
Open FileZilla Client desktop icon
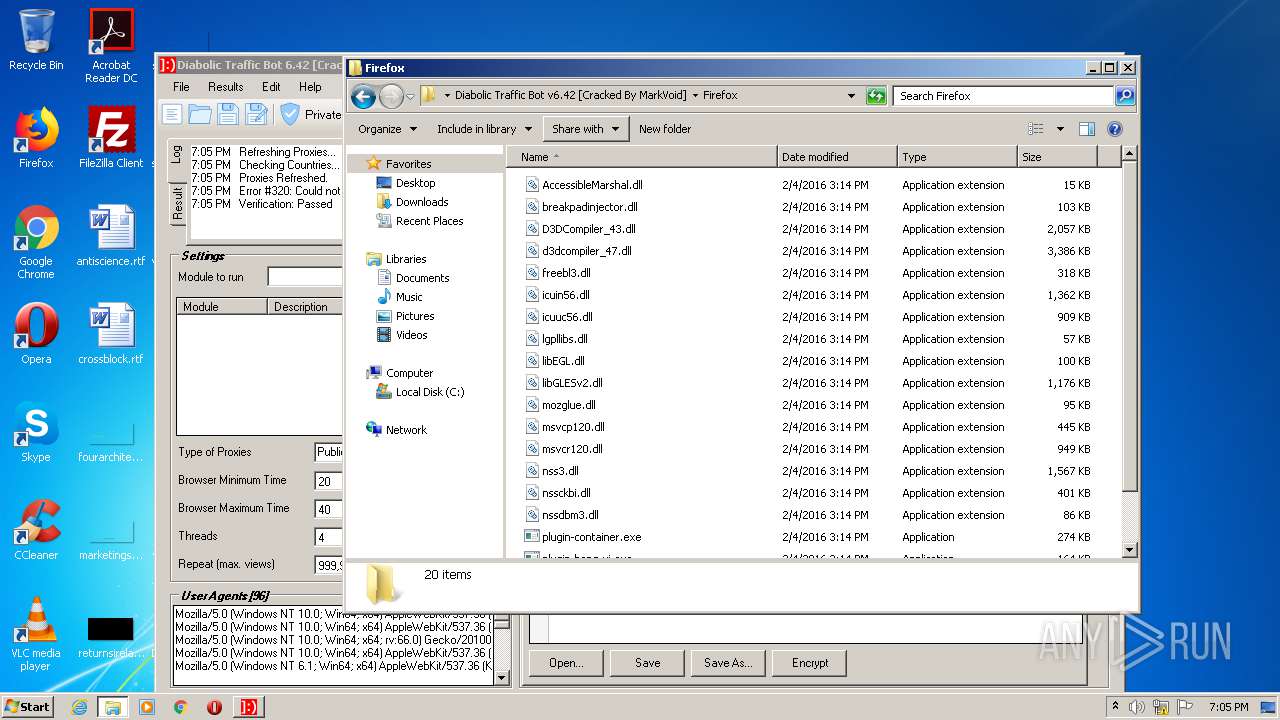click(x=111, y=137)
